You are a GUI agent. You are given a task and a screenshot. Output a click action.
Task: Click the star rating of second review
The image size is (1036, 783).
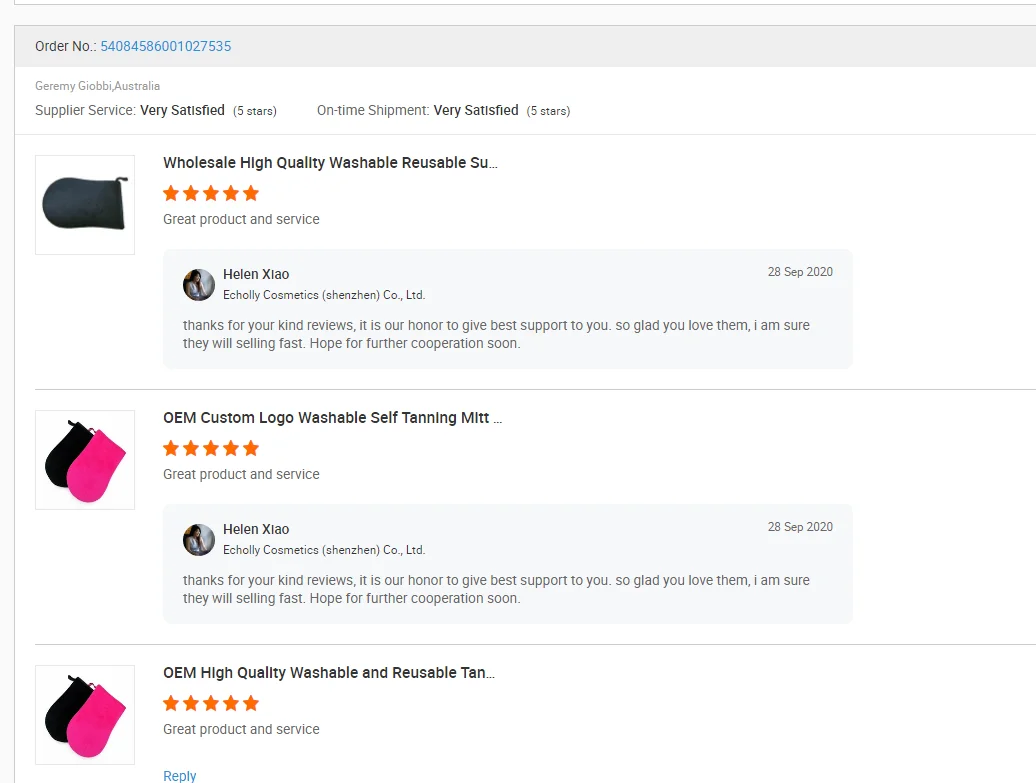(211, 448)
